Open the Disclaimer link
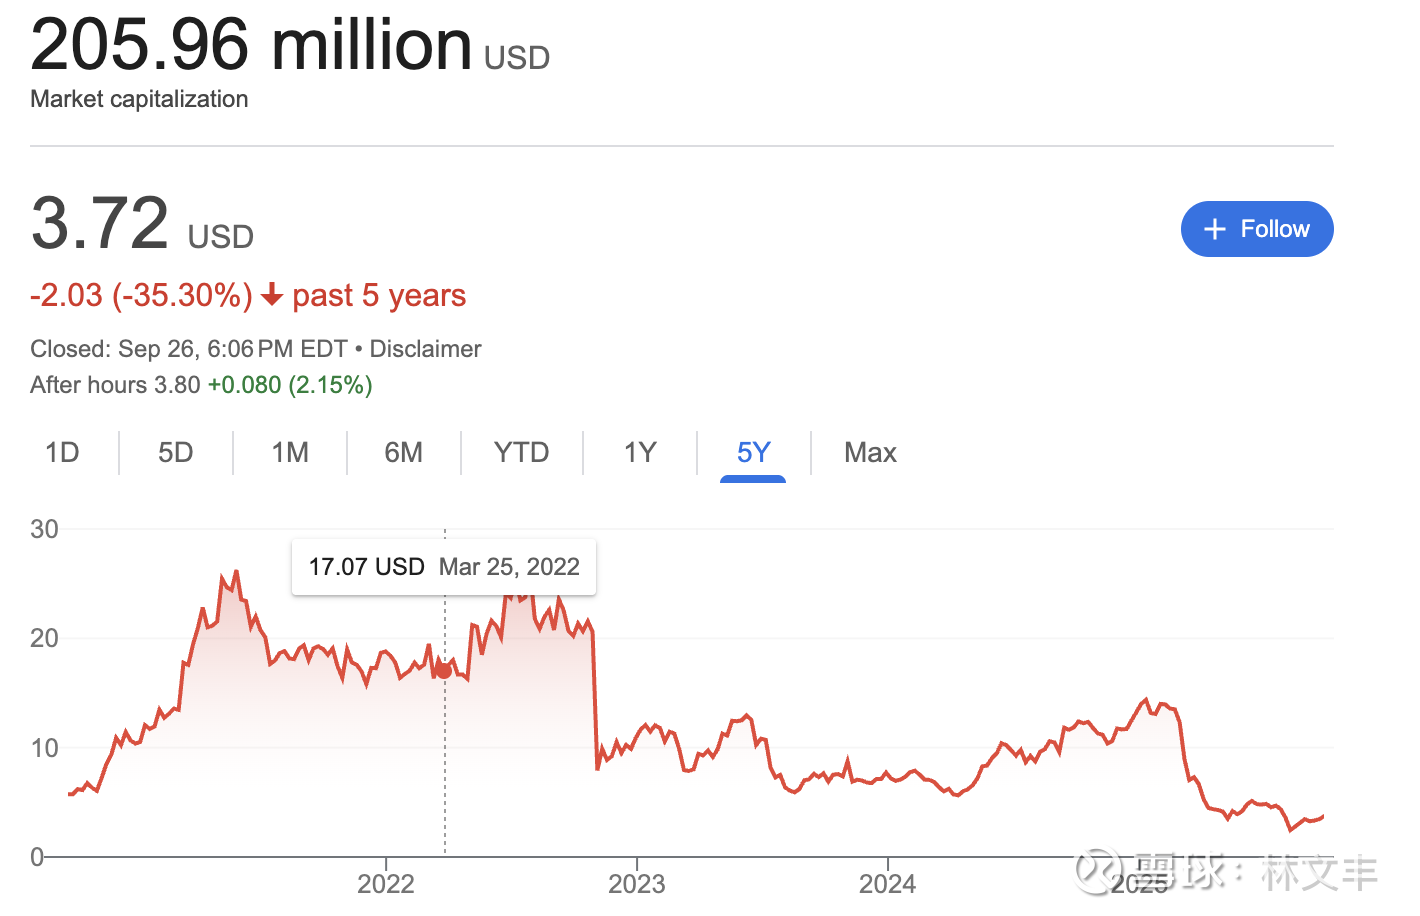The width and height of the screenshot is (1420, 916). [425, 349]
